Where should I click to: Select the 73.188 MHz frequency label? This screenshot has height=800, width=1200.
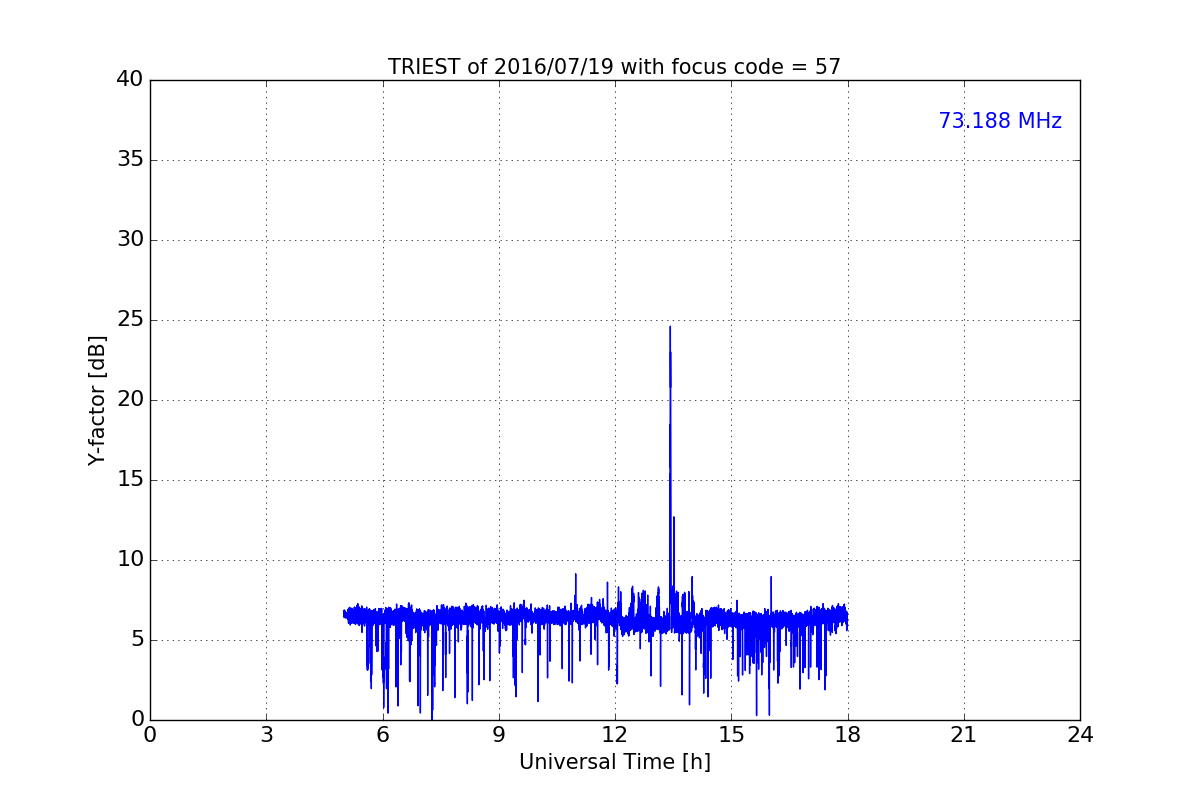click(1000, 121)
